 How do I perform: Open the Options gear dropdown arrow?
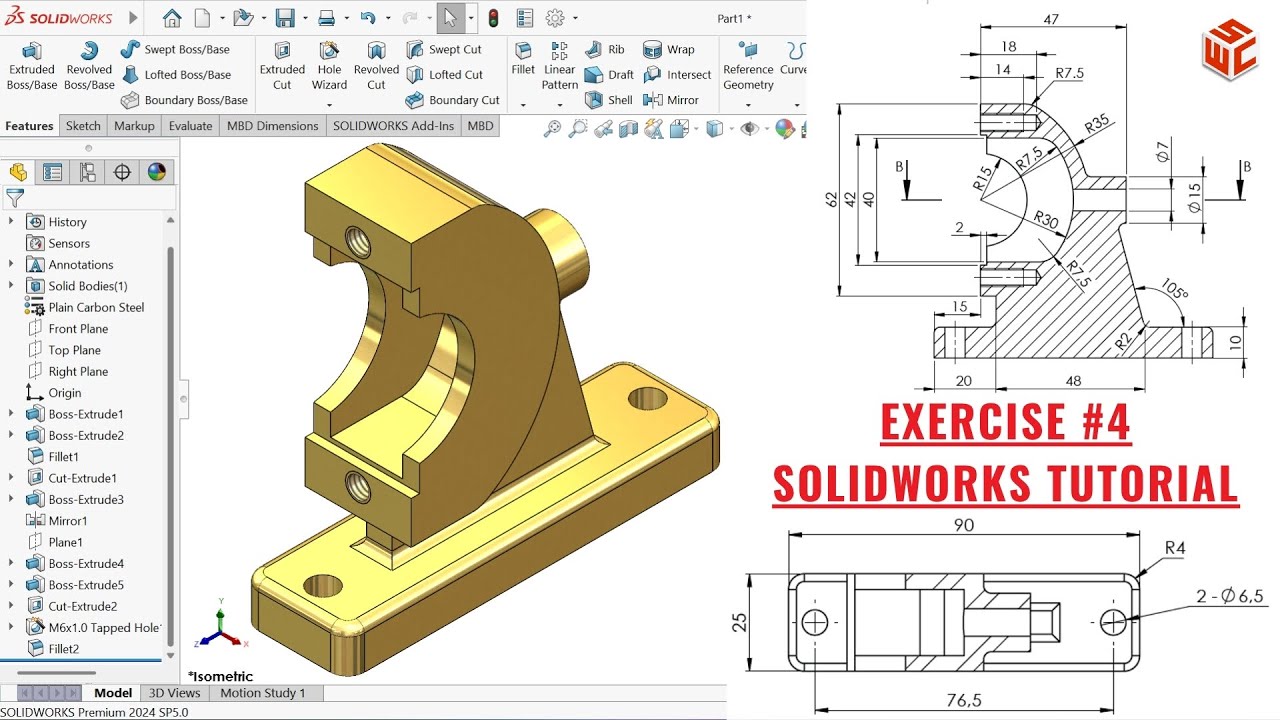tap(574, 18)
